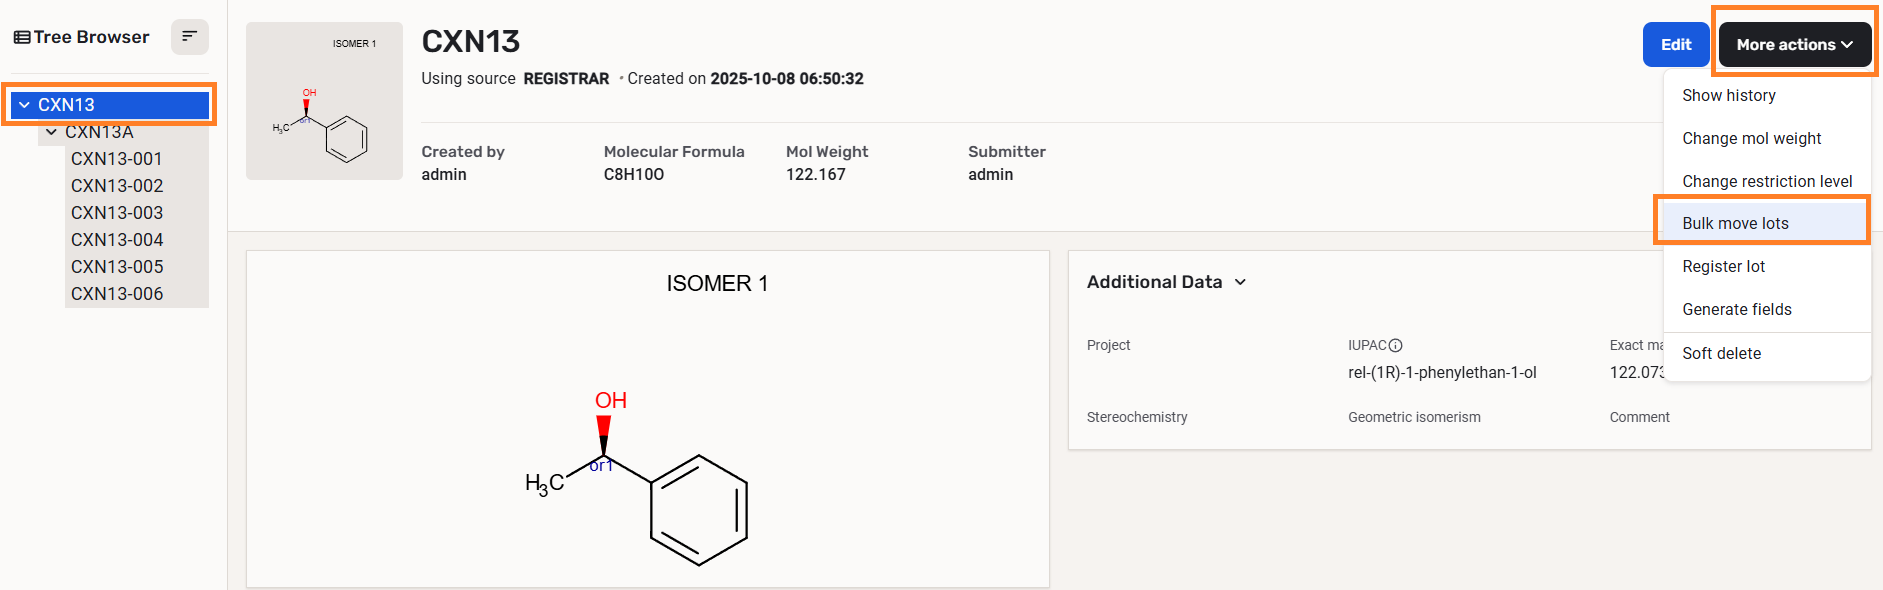Collapse the Additional Data section

click(1240, 282)
